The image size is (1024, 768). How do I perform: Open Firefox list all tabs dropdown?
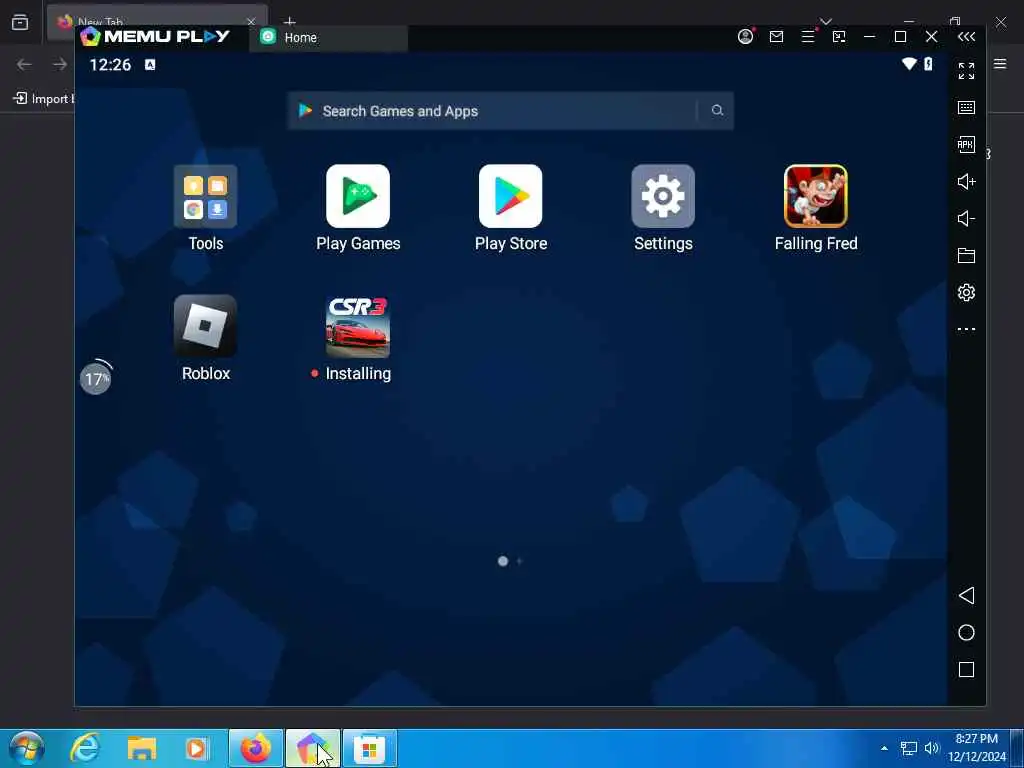click(825, 22)
